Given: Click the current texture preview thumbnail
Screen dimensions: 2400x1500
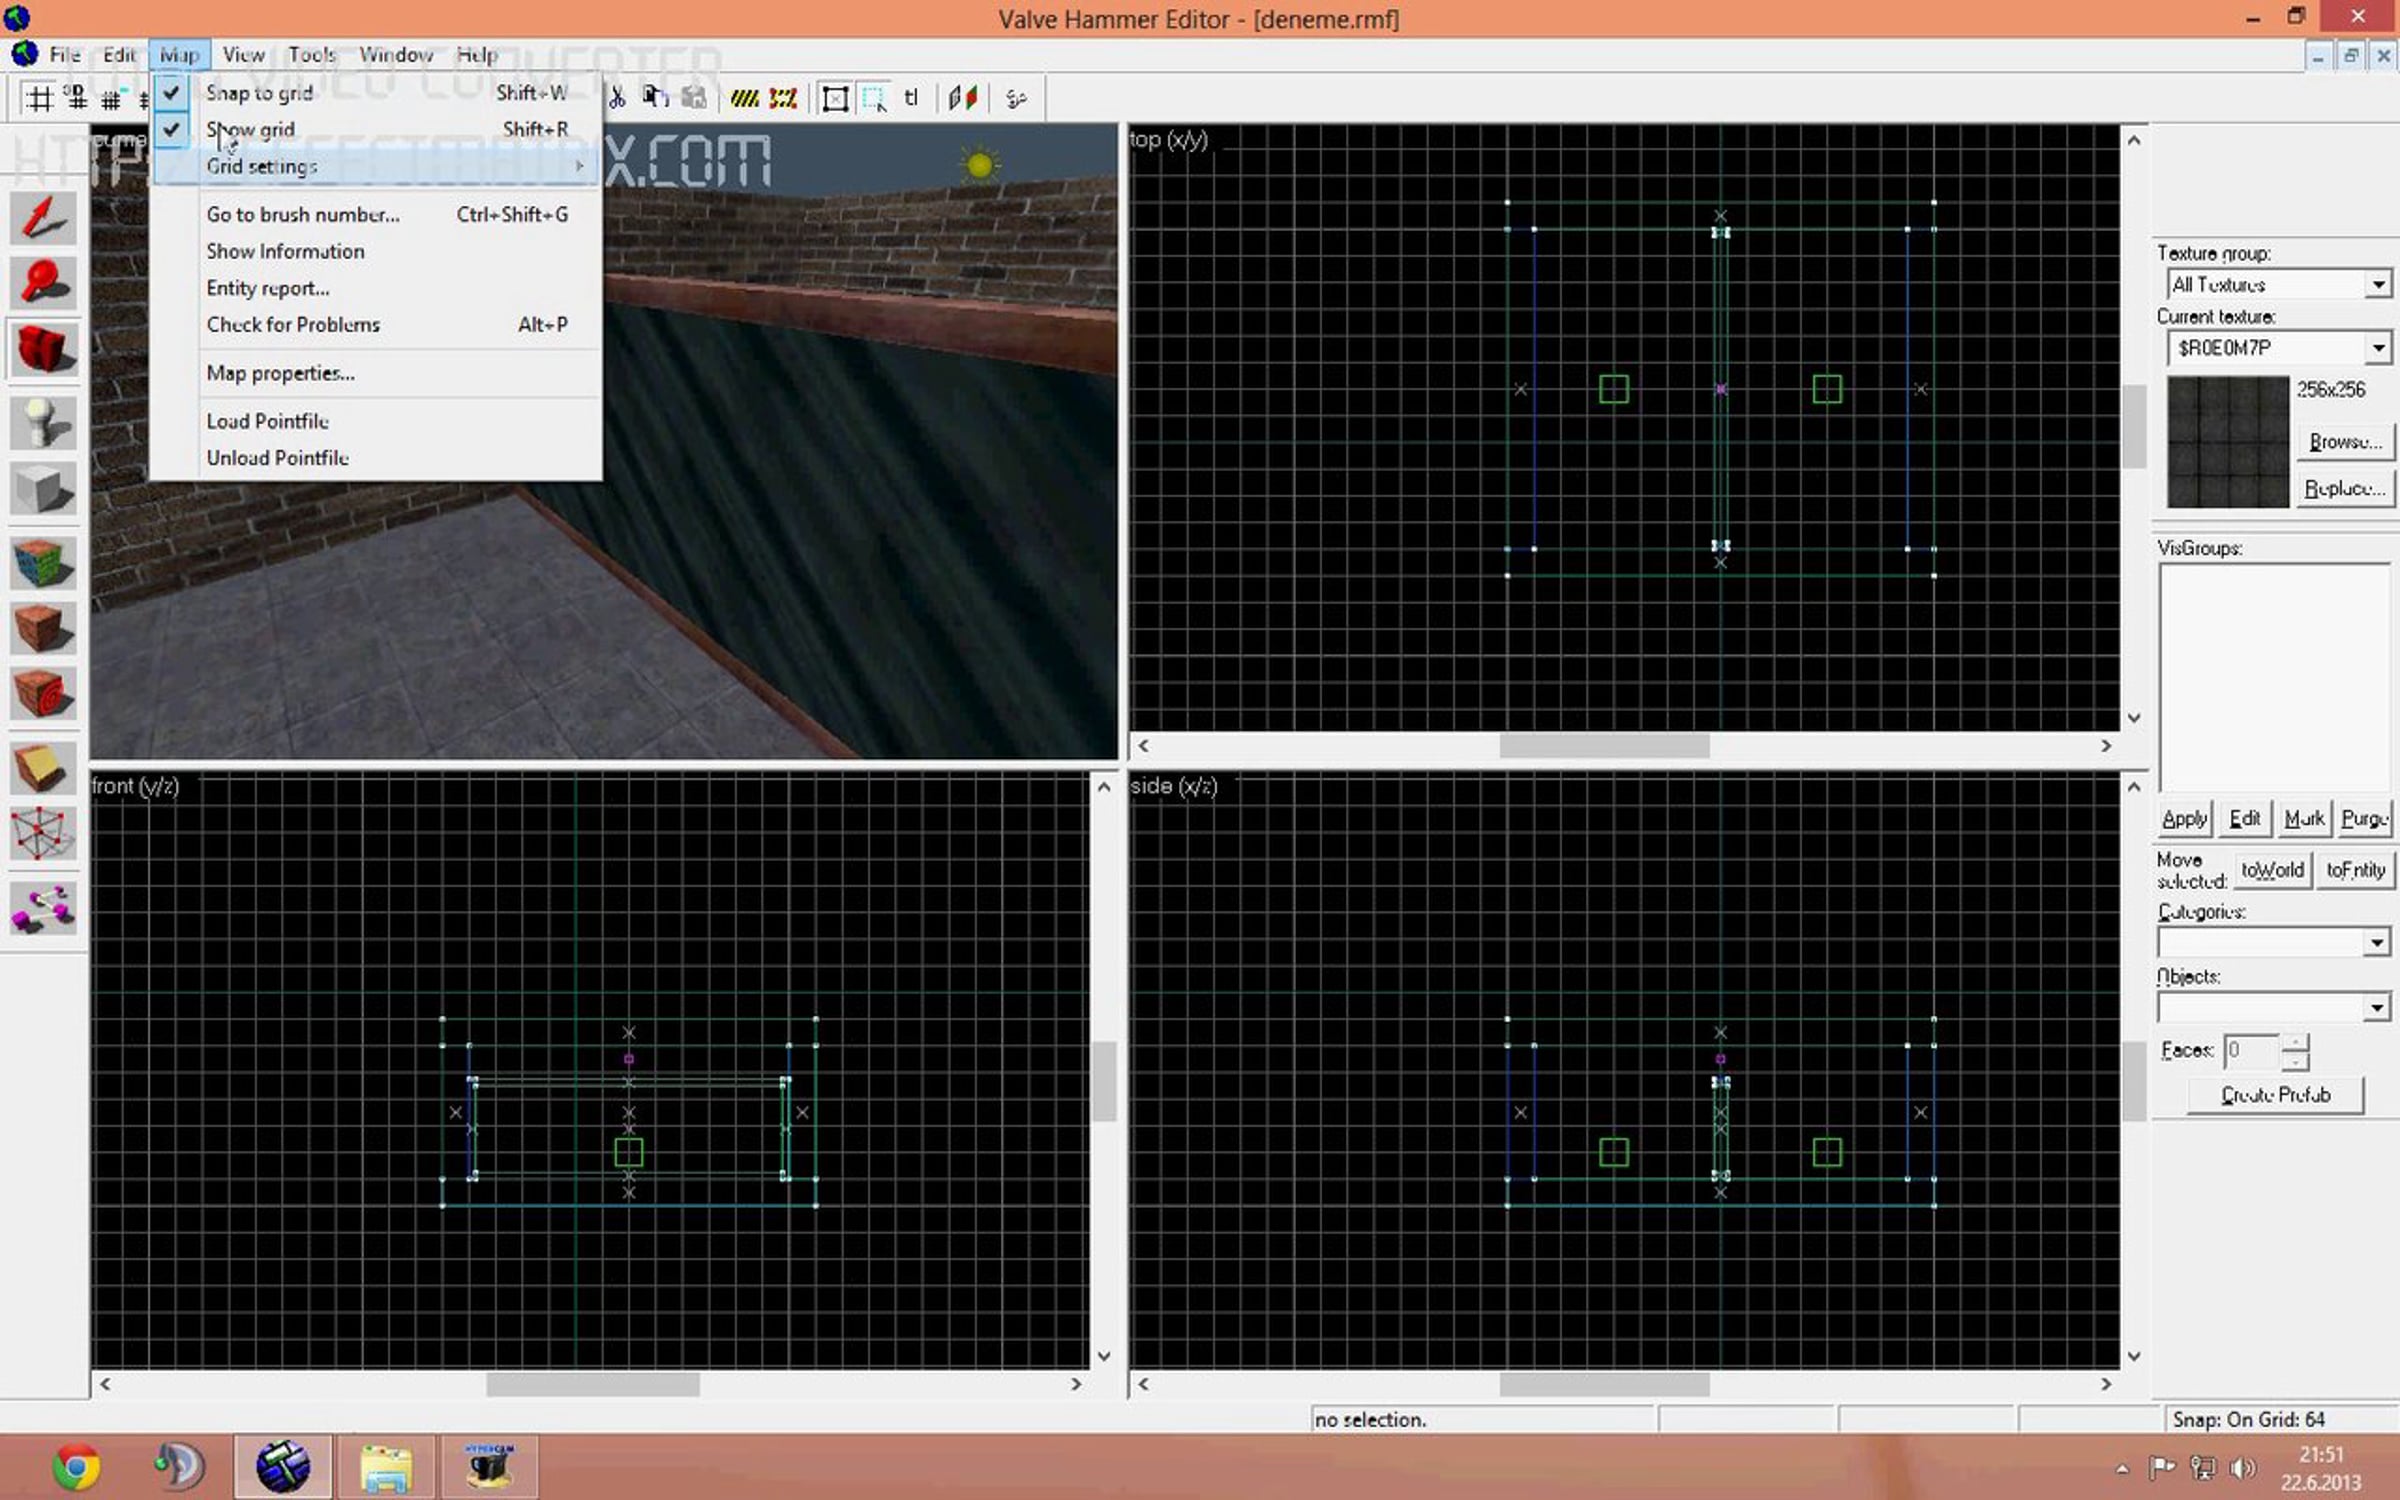Looking at the screenshot, I should coord(2228,441).
